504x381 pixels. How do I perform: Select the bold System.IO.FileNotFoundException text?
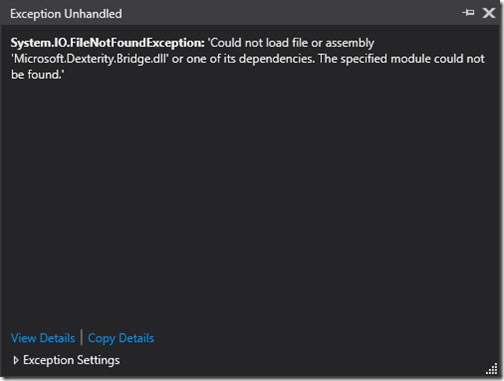pos(107,43)
